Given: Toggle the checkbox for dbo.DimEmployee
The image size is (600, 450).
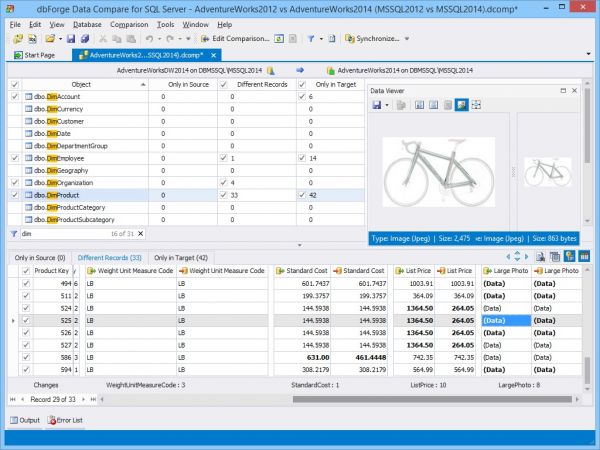Looking at the screenshot, I should pyautogui.click(x=13, y=158).
